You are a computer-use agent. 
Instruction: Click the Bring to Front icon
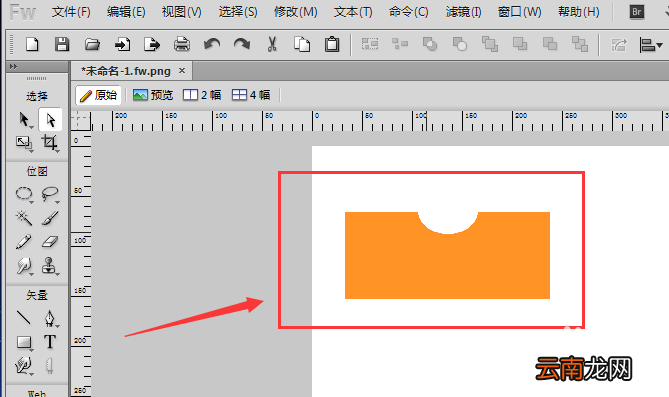click(x=490, y=44)
